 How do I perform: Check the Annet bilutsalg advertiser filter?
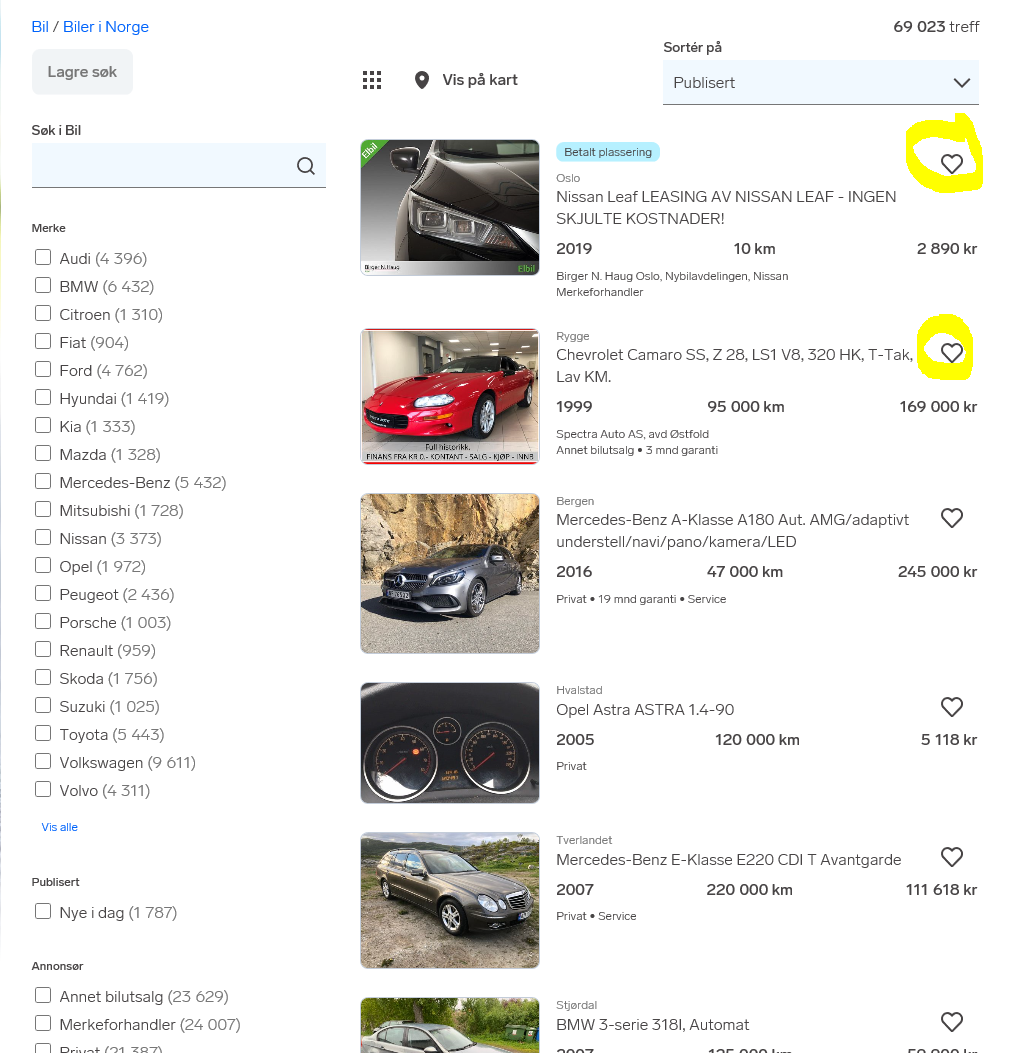(x=43, y=995)
